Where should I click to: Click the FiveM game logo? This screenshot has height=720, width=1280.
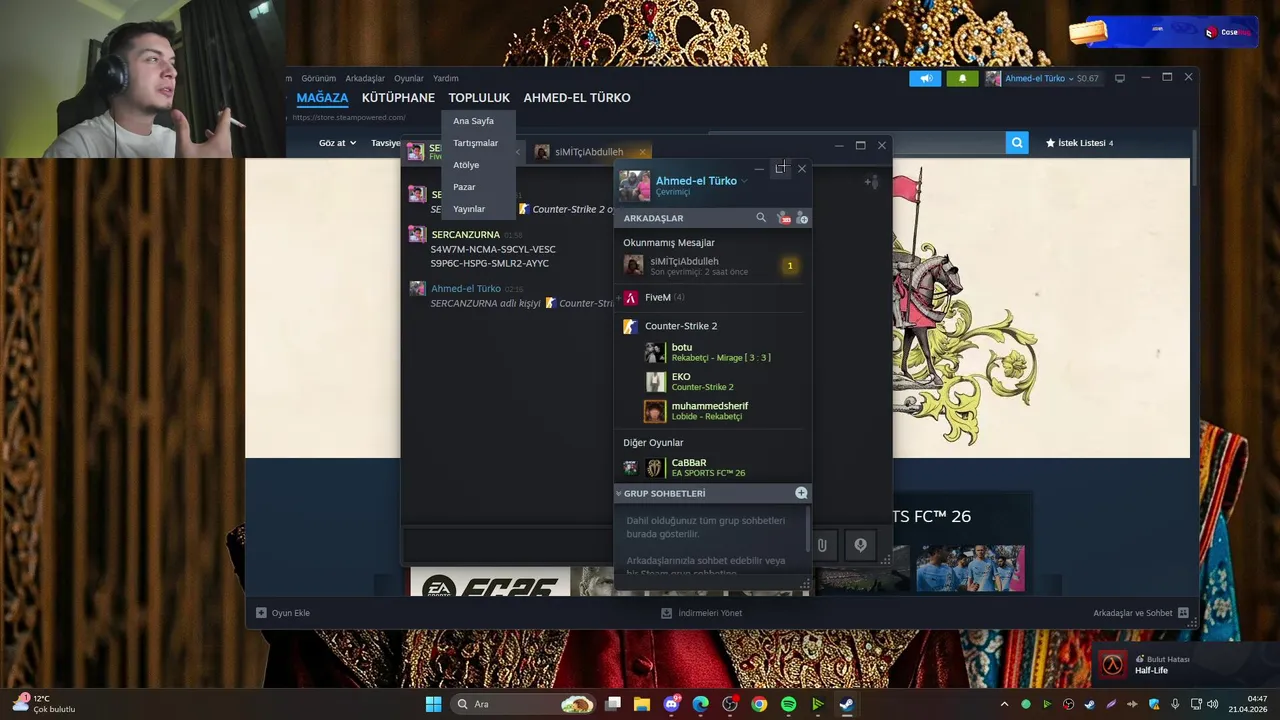(x=631, y=297)
